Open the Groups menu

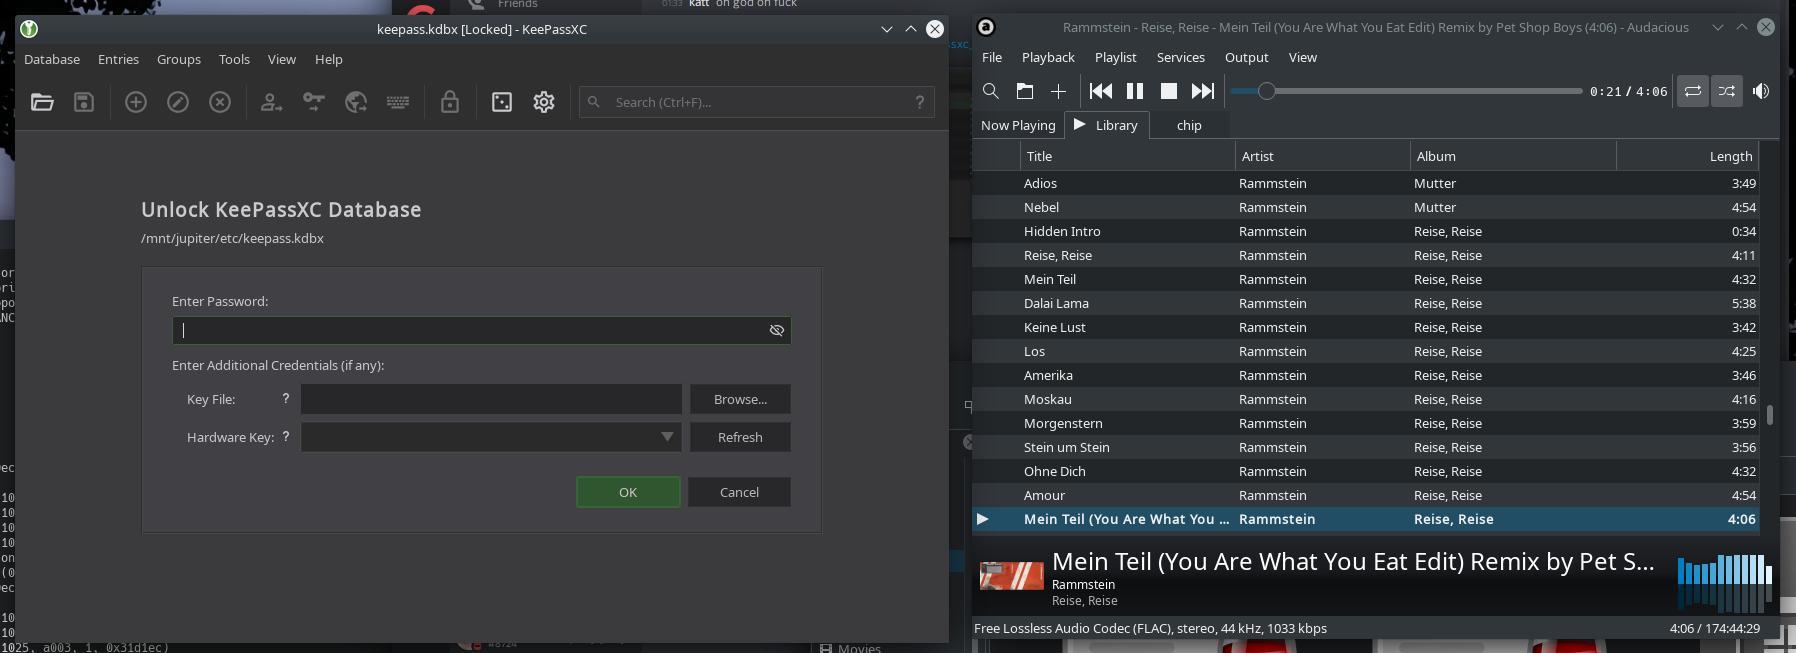point(179,59)
